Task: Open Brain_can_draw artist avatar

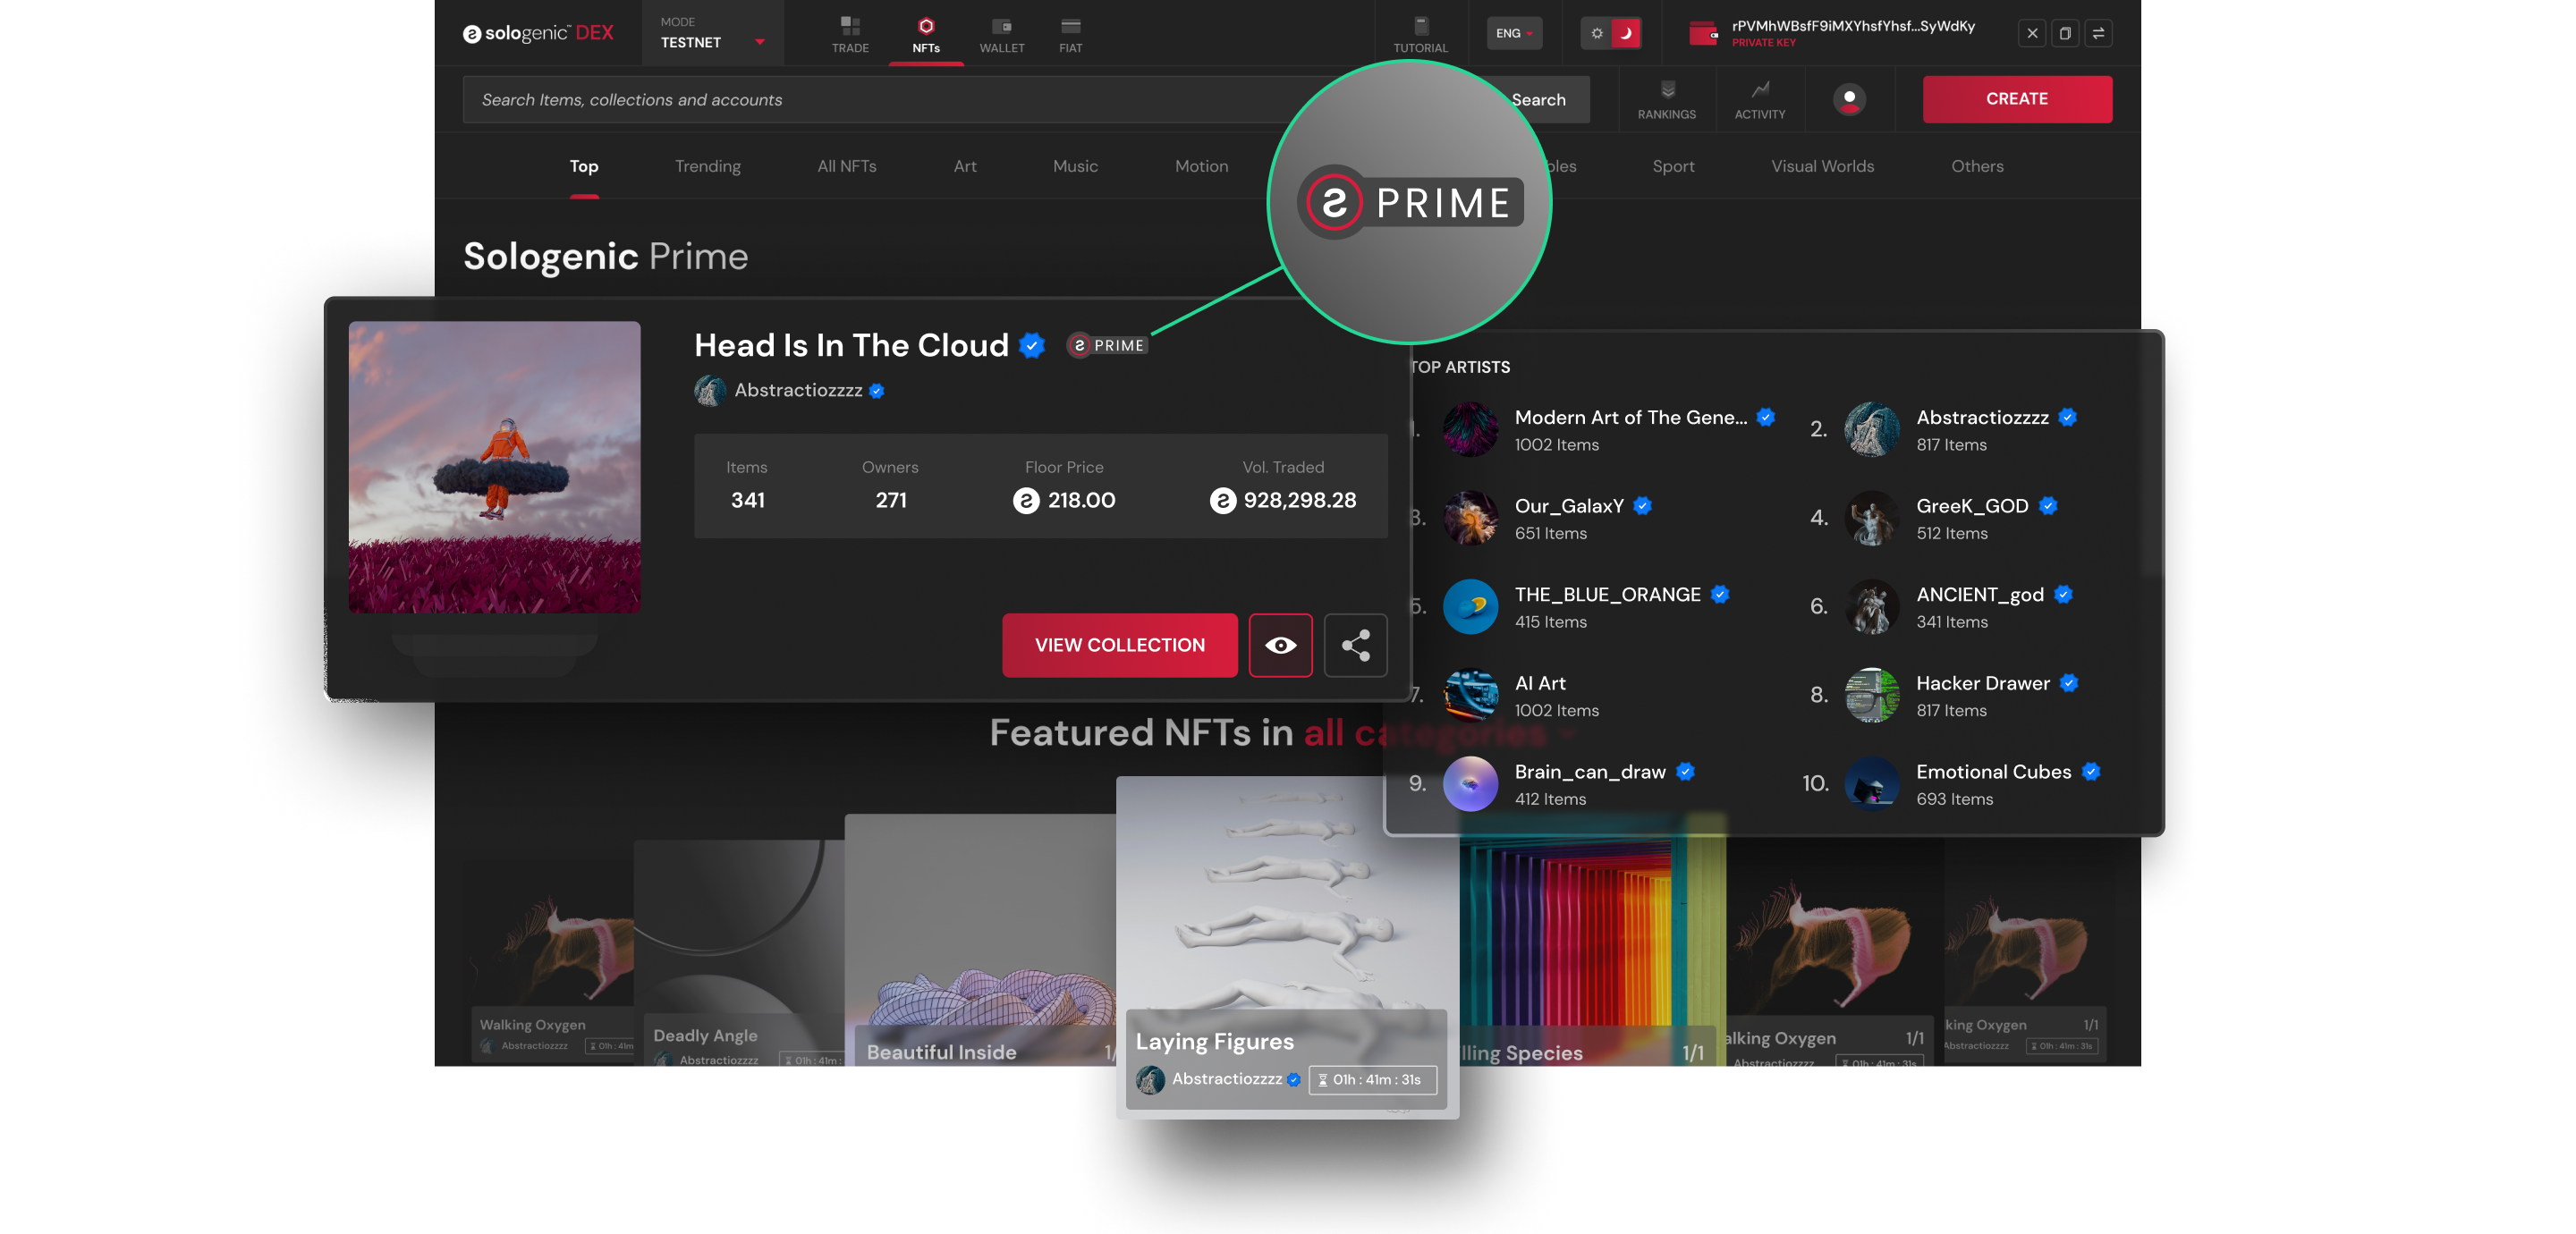Action: 1470,783
